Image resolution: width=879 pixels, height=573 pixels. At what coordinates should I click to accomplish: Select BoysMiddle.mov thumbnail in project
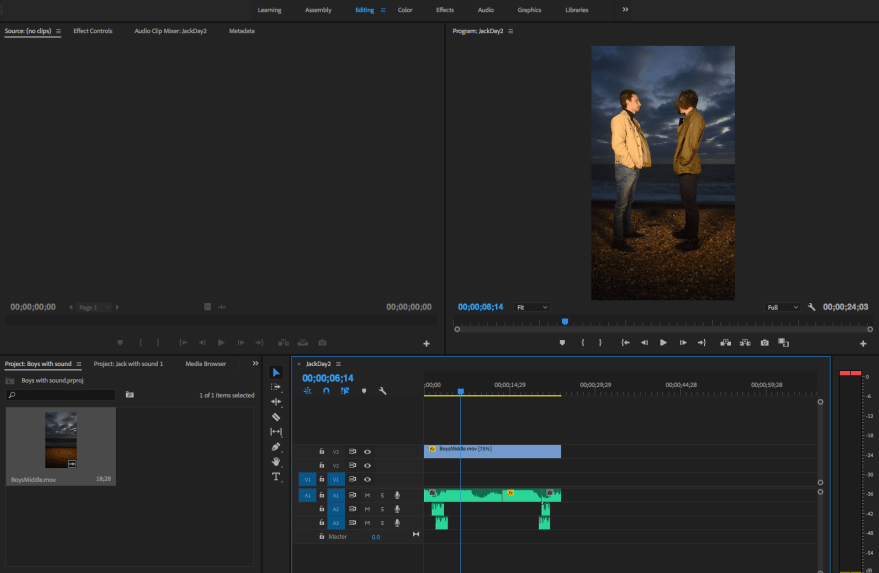coord(61,440)
